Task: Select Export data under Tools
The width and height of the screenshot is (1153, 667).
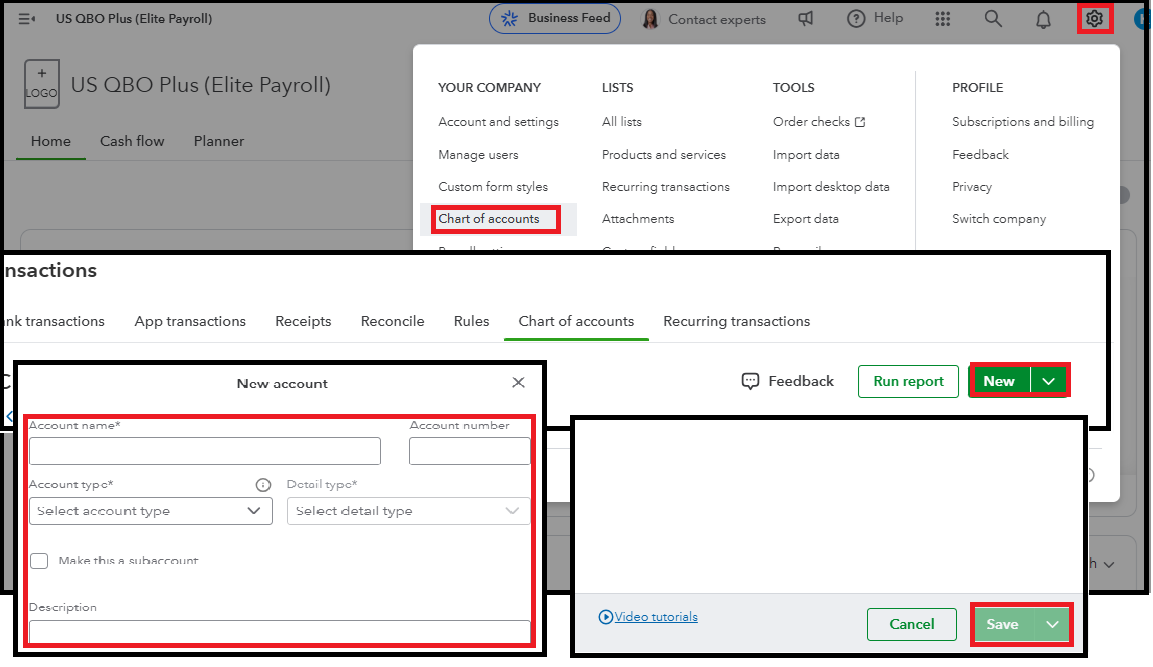Action: coord(805,219)
